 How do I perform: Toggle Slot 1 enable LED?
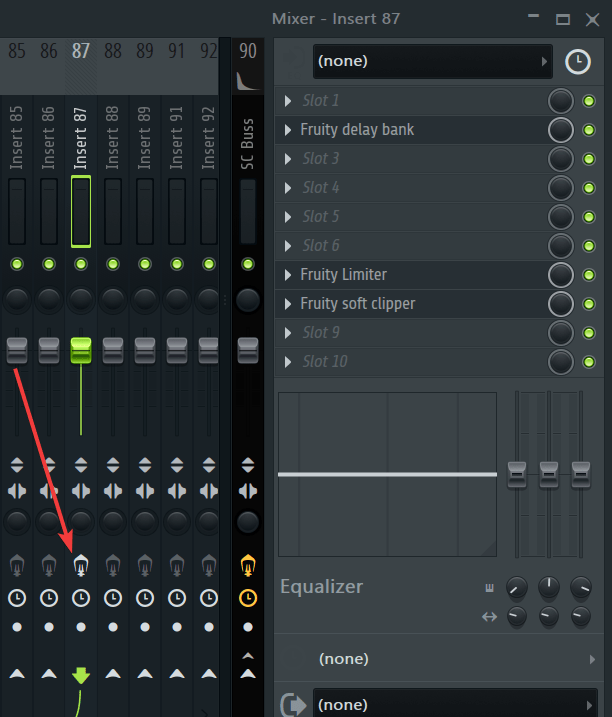pos(589,101)
